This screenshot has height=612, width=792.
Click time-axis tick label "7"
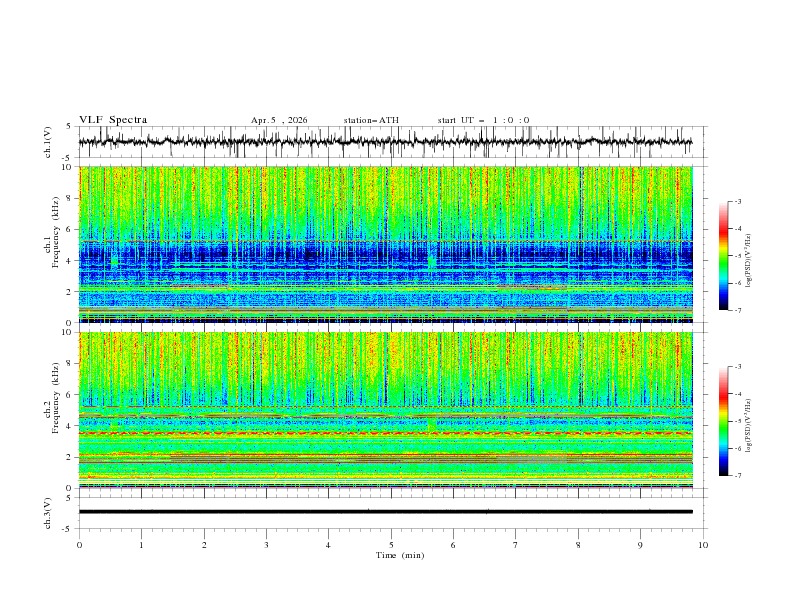pyautogui.click(x=516, y=545)
